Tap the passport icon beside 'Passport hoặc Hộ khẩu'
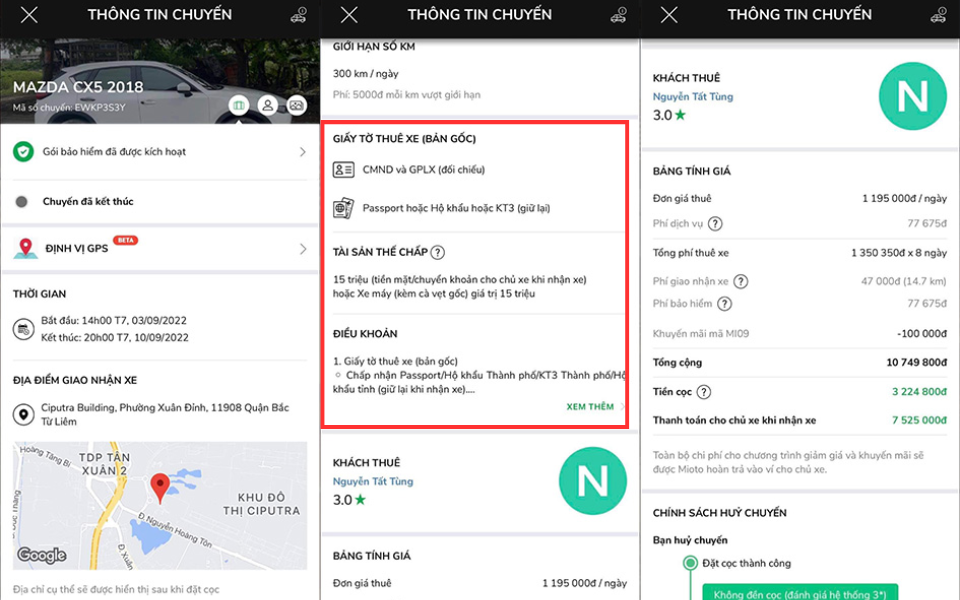This screenshot has height=600, width=960. pyautogui.click(x=343, y=208)
